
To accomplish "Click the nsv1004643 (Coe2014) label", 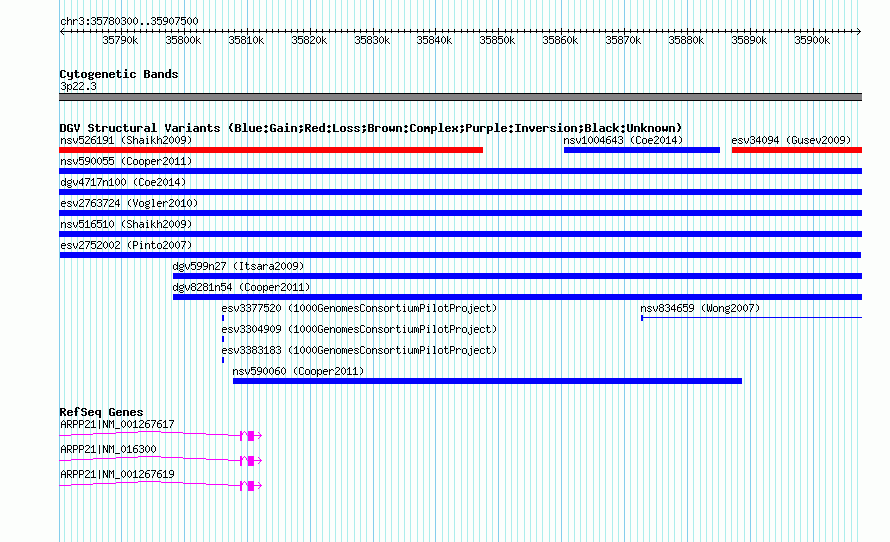I will (x=623, y=140).
